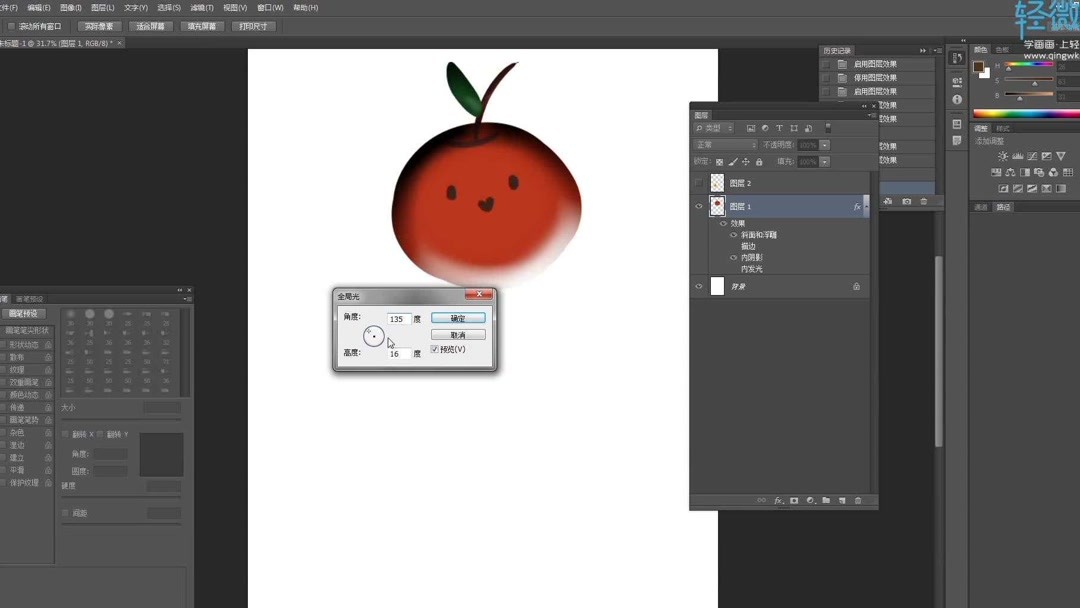Click 确定 in the 全局光 dialog

[458, 316]
